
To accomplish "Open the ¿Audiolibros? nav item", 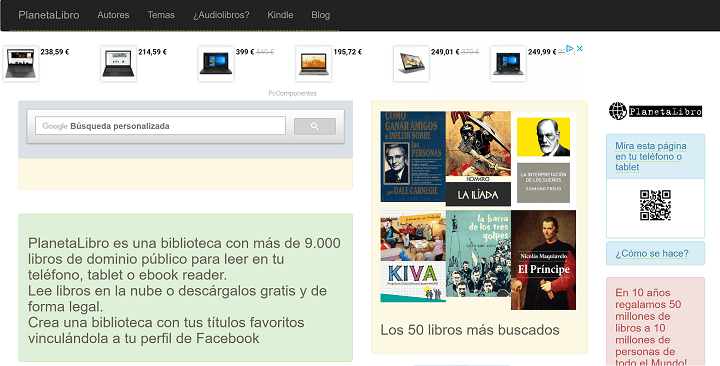I will tap(221, 15).
